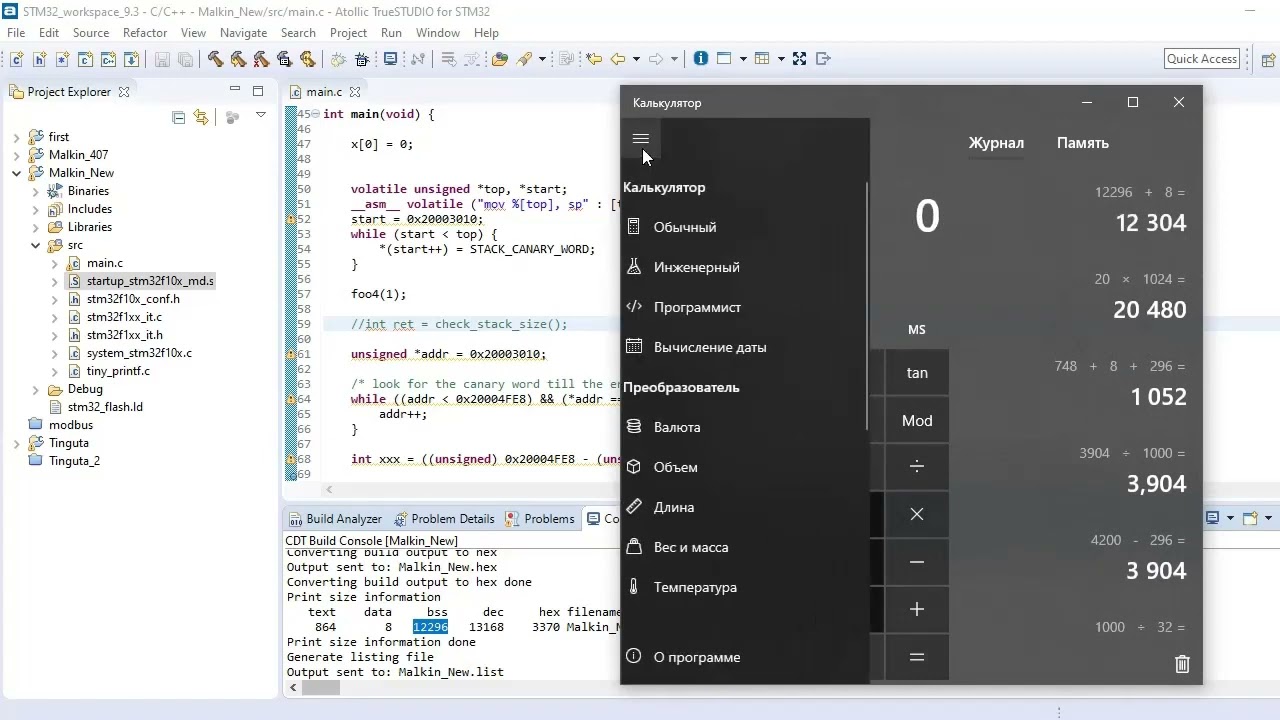Viewport: 1280px width, 720px height.
Task: Click the calculator Mod button
Action: point(917,421)
